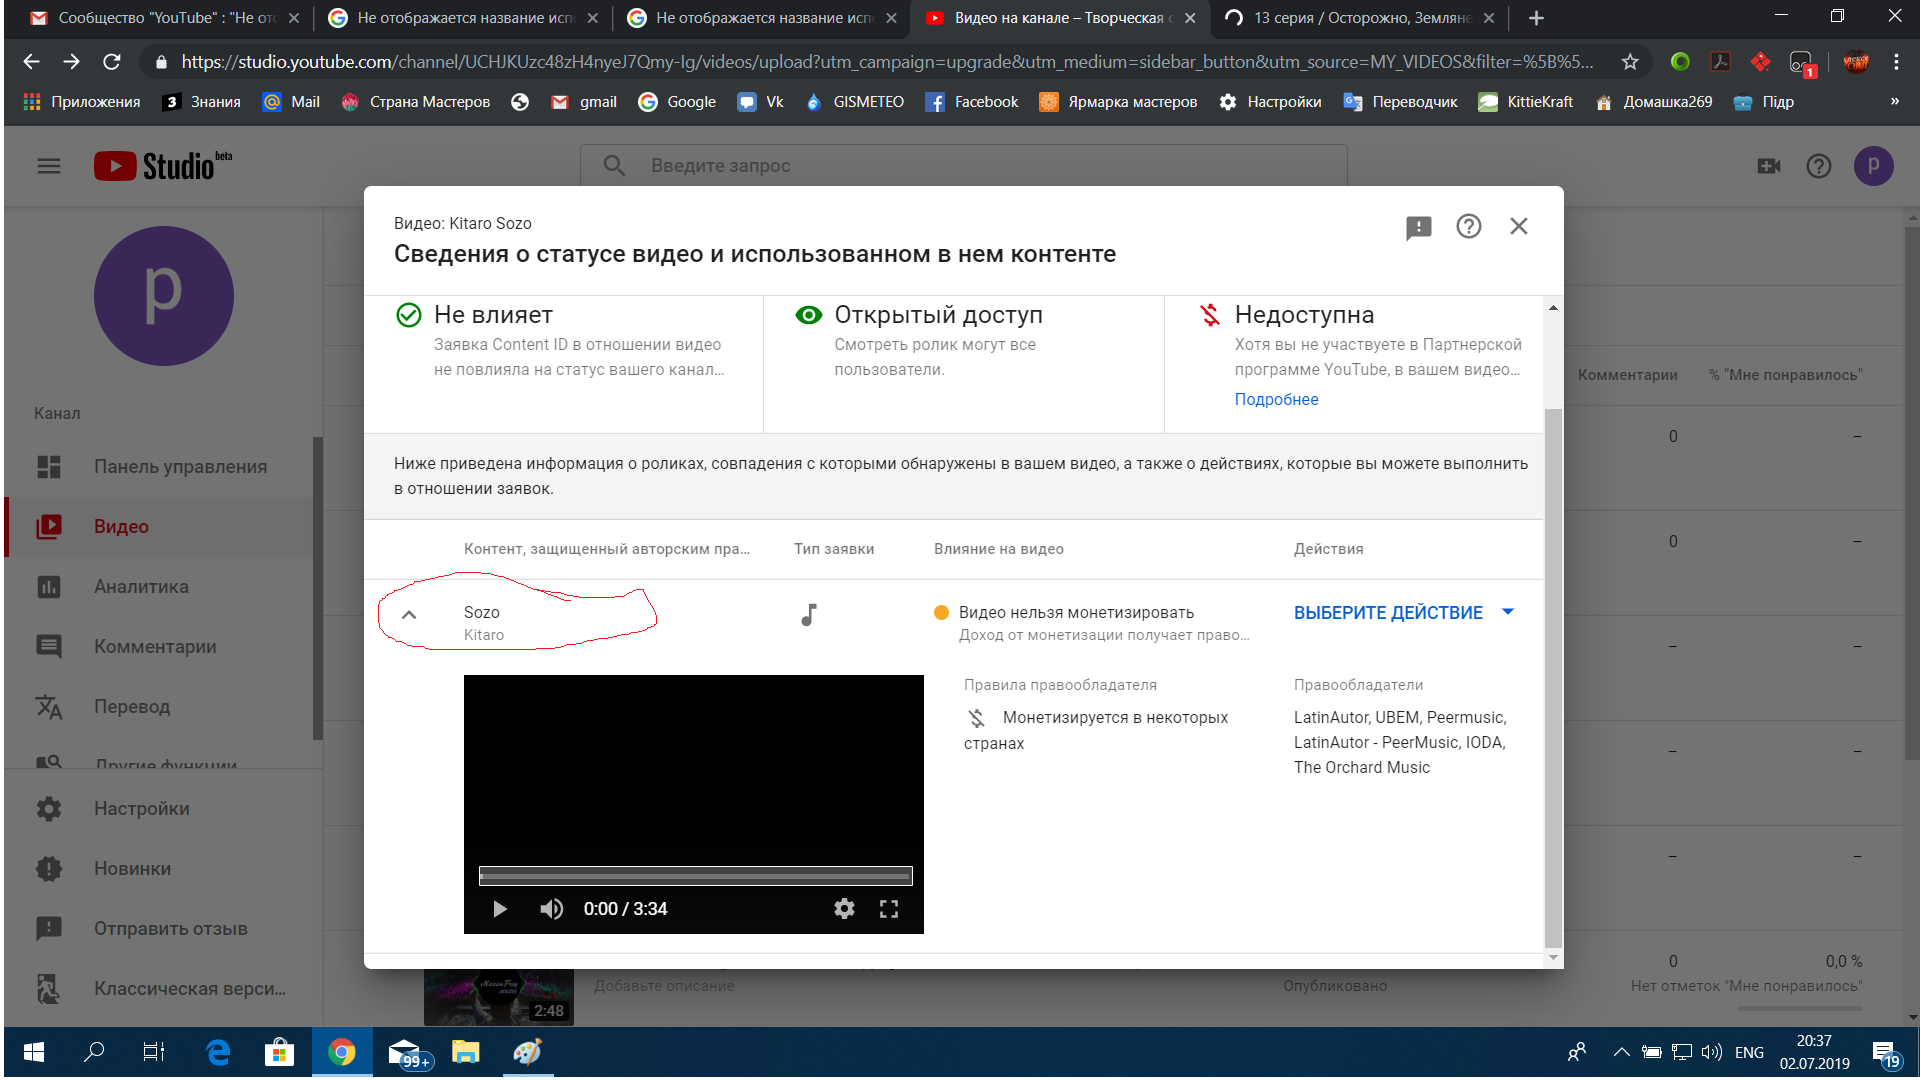The image size is (1920, 1080).
Task: Click the send feedback icon in dialog header
Action: pyautogui.click(x=1418, y=228)
